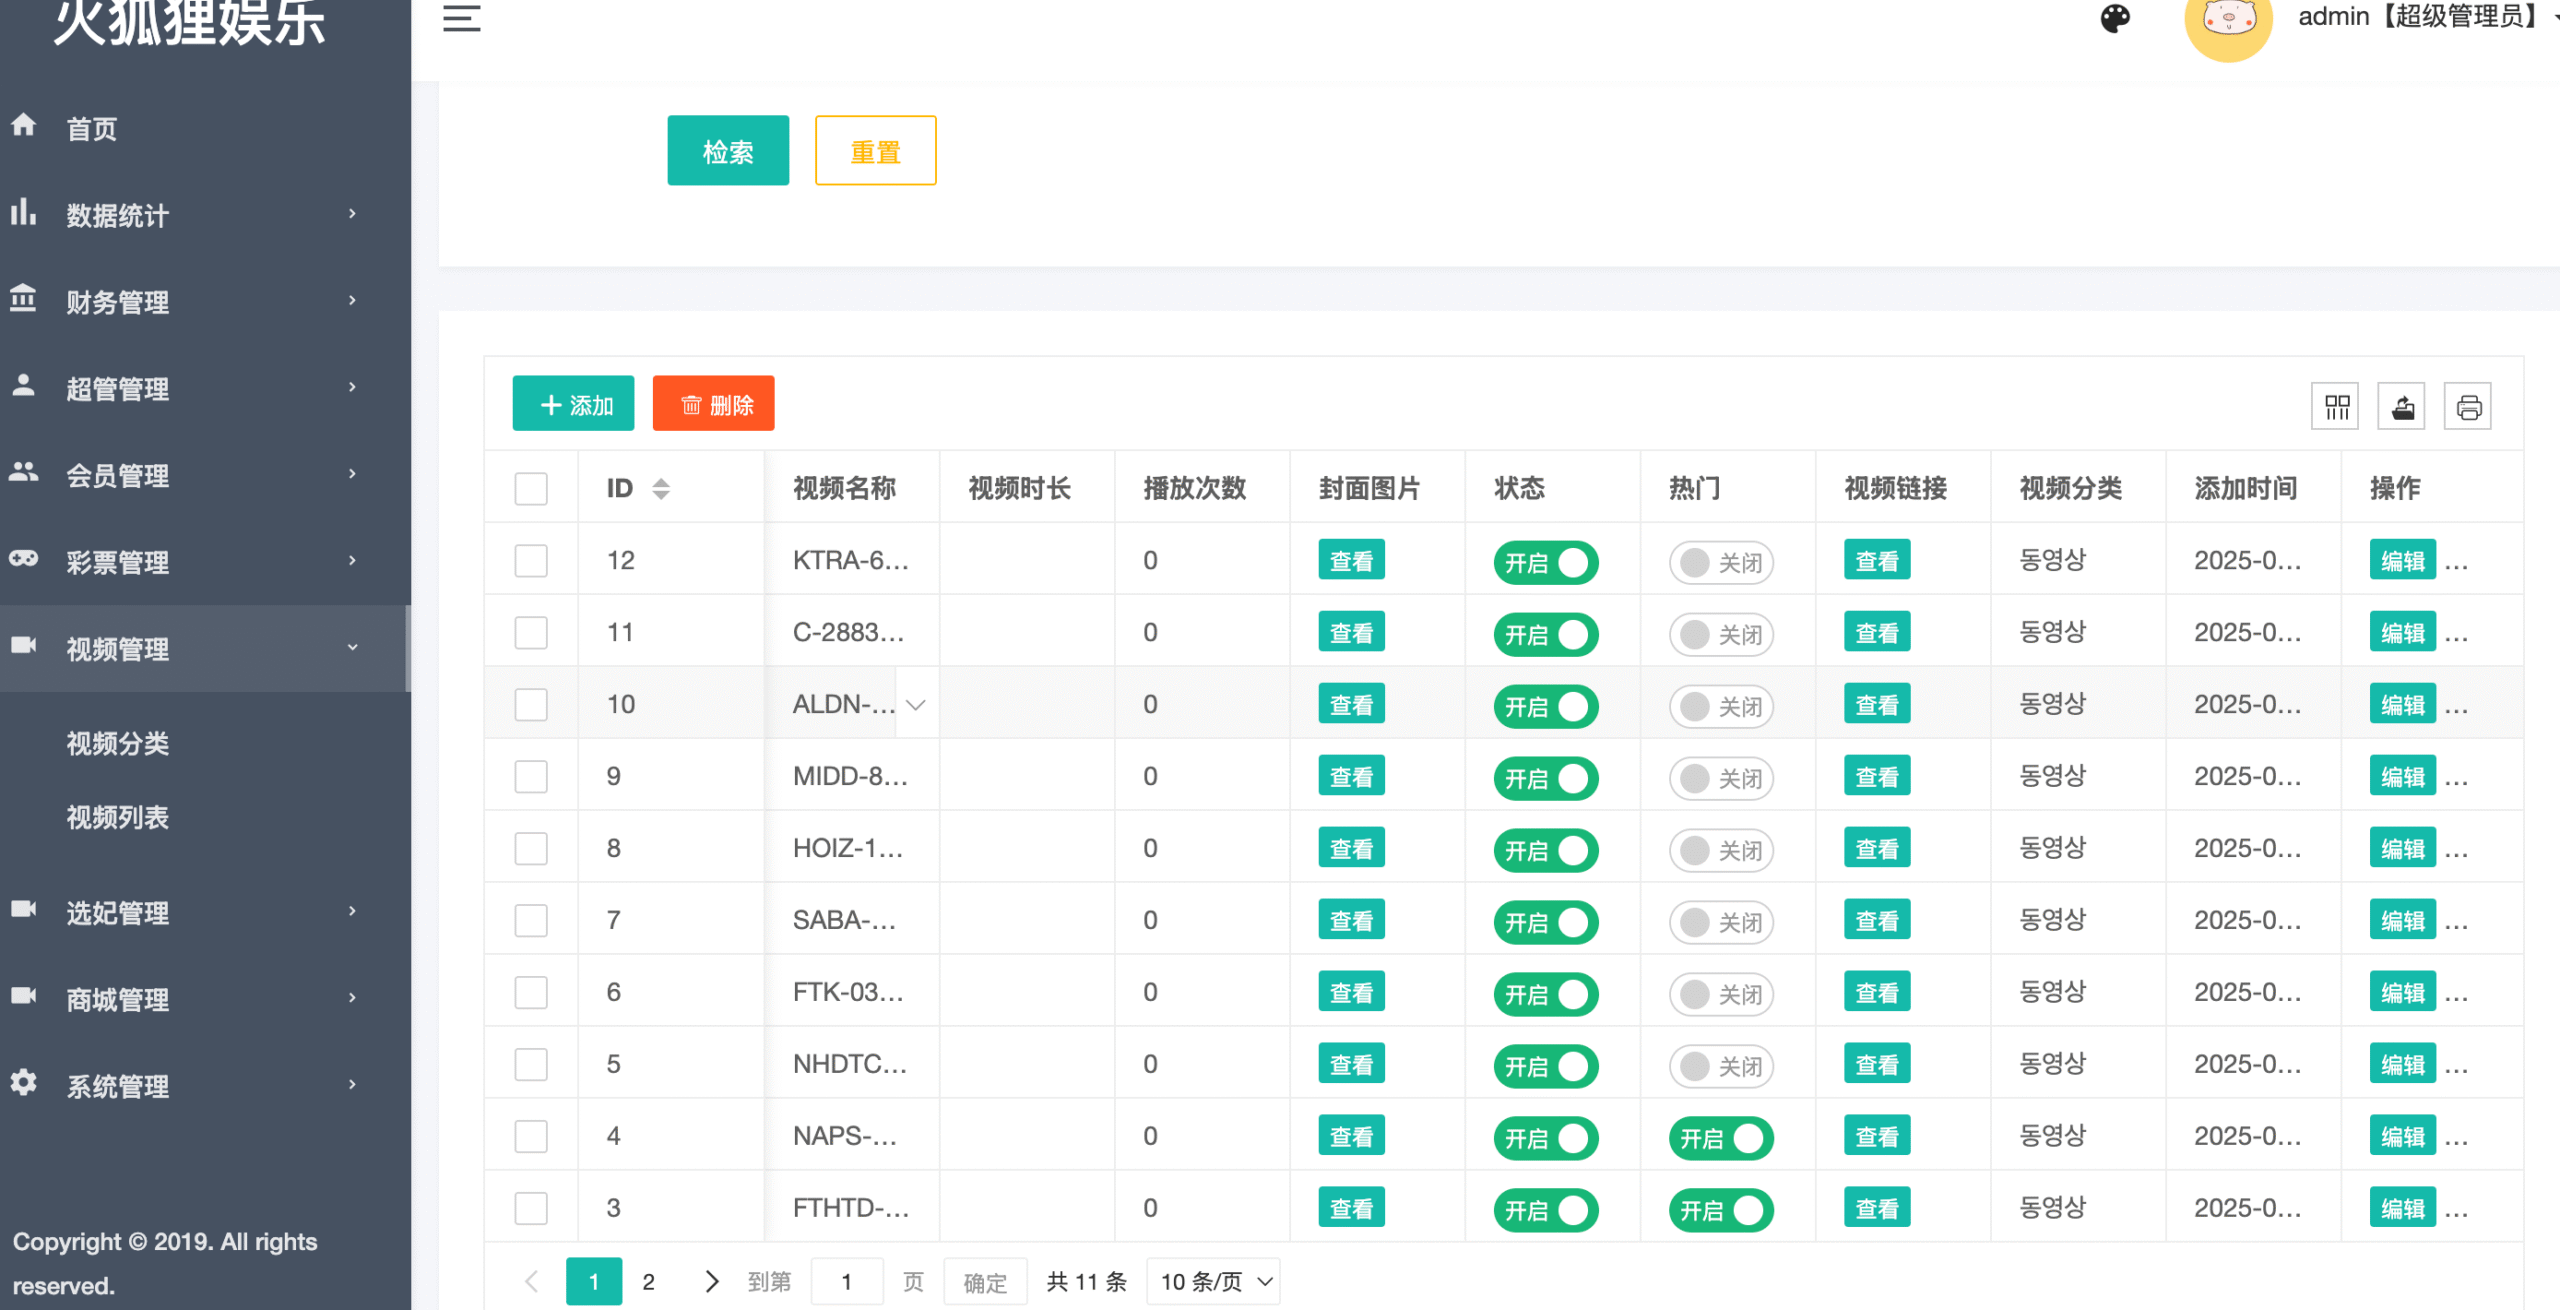Click the red 删除 delete button

[713, 404]
